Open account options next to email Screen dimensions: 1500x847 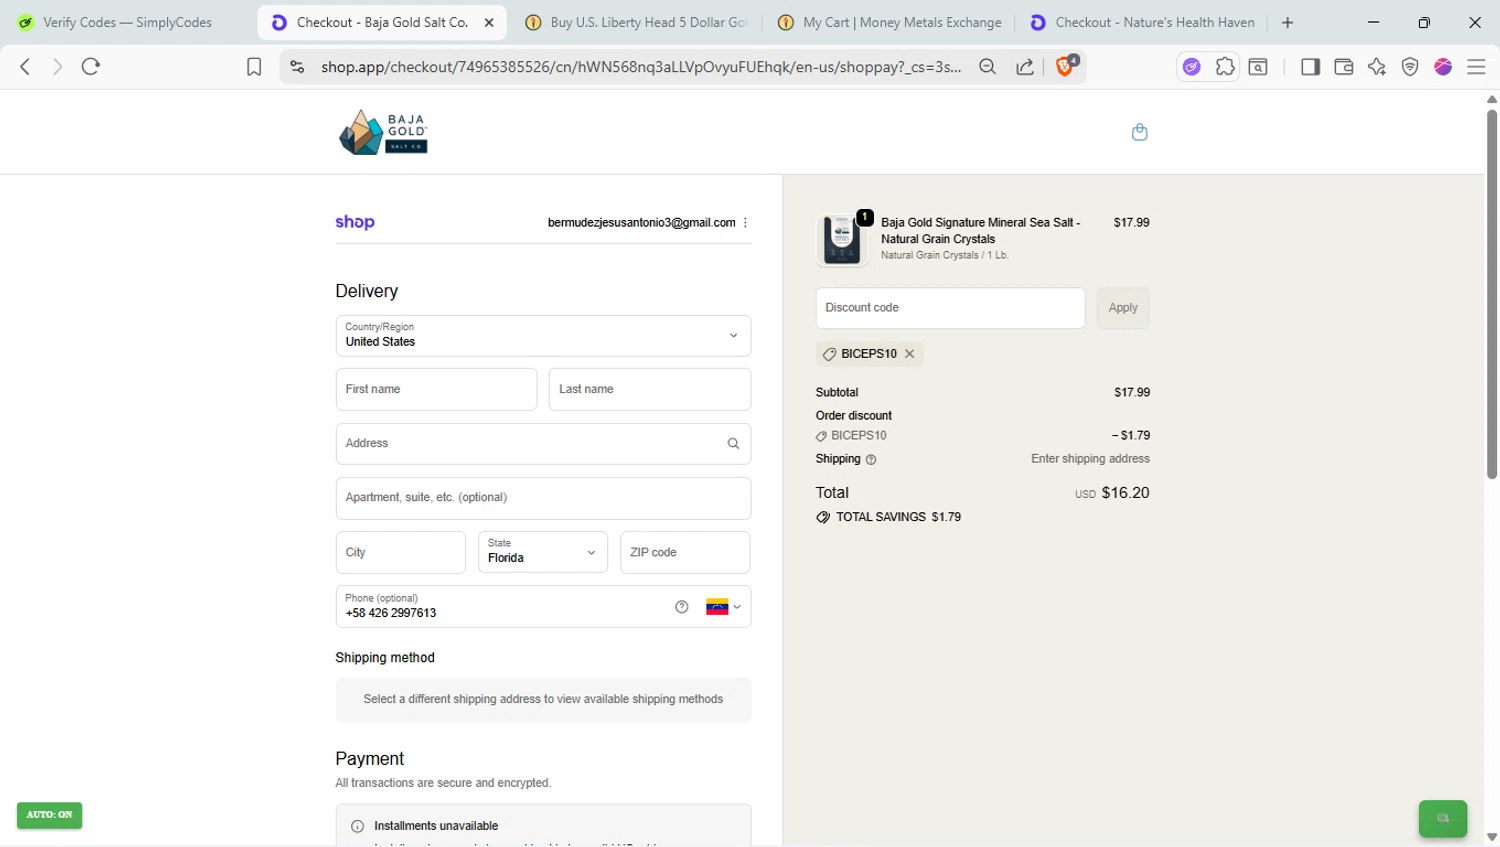(x=746, y=223)
